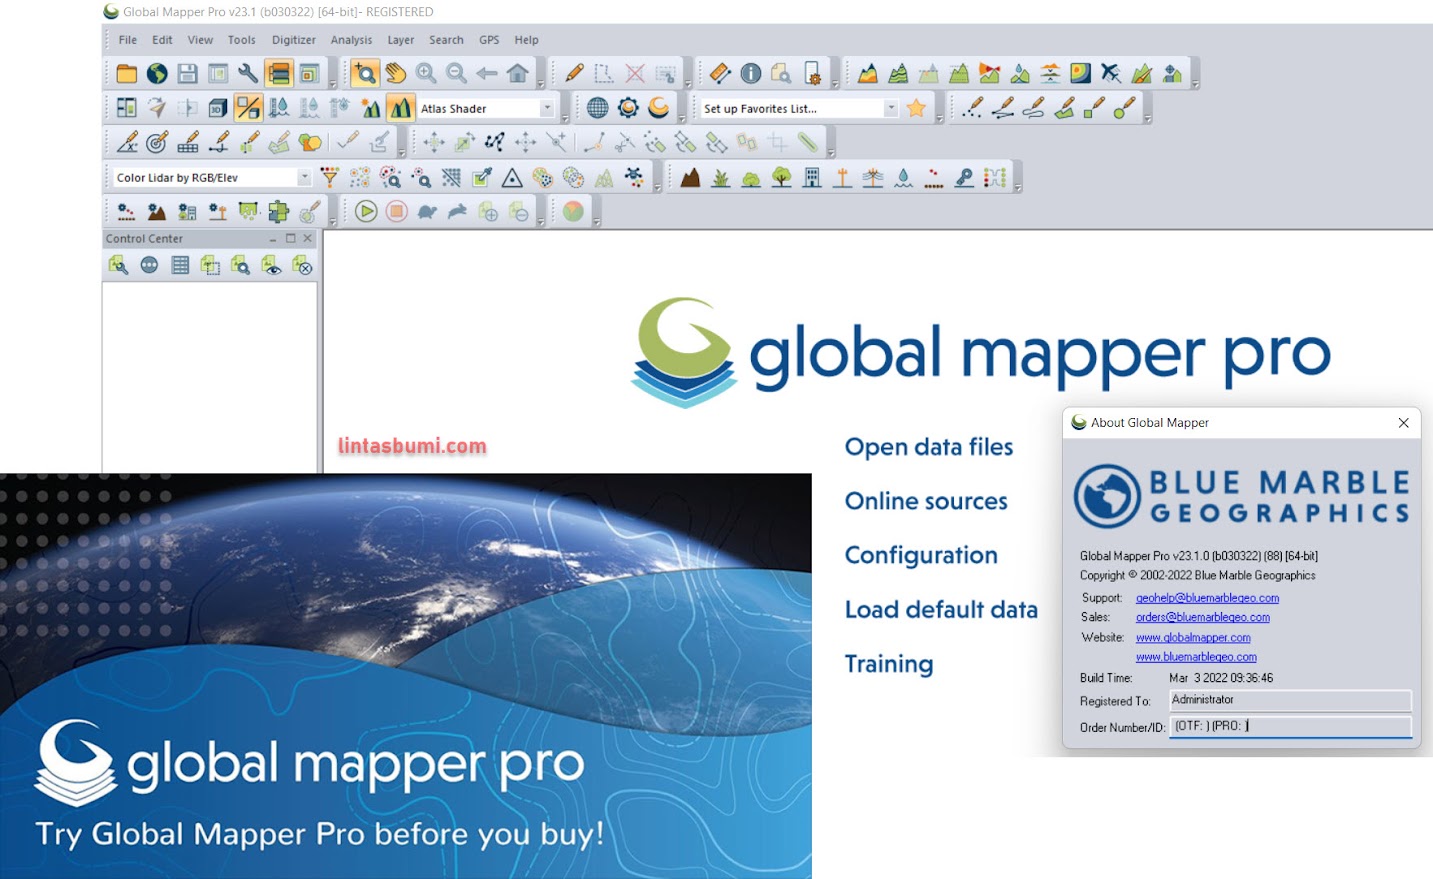Click the Create Area feature pencil icon
This screenshot has width=1433, height=879.
click(x=1064, y=108)
